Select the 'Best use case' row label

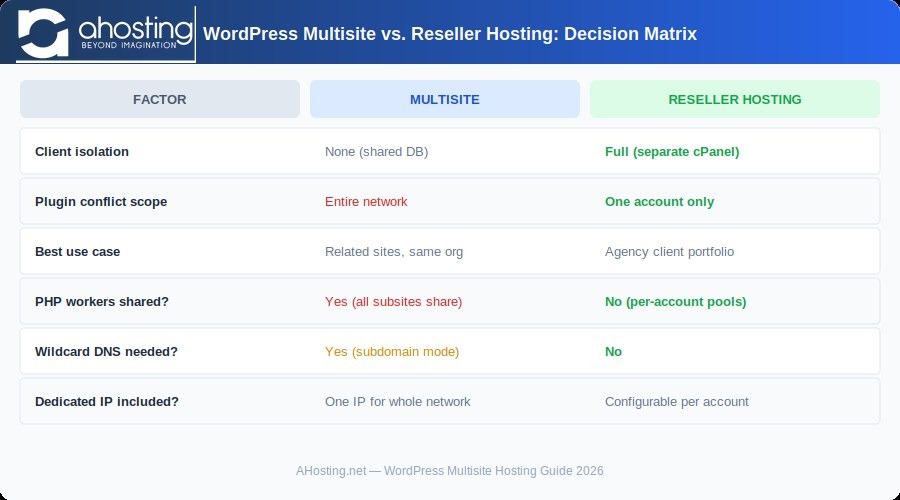tap(77, 251)
